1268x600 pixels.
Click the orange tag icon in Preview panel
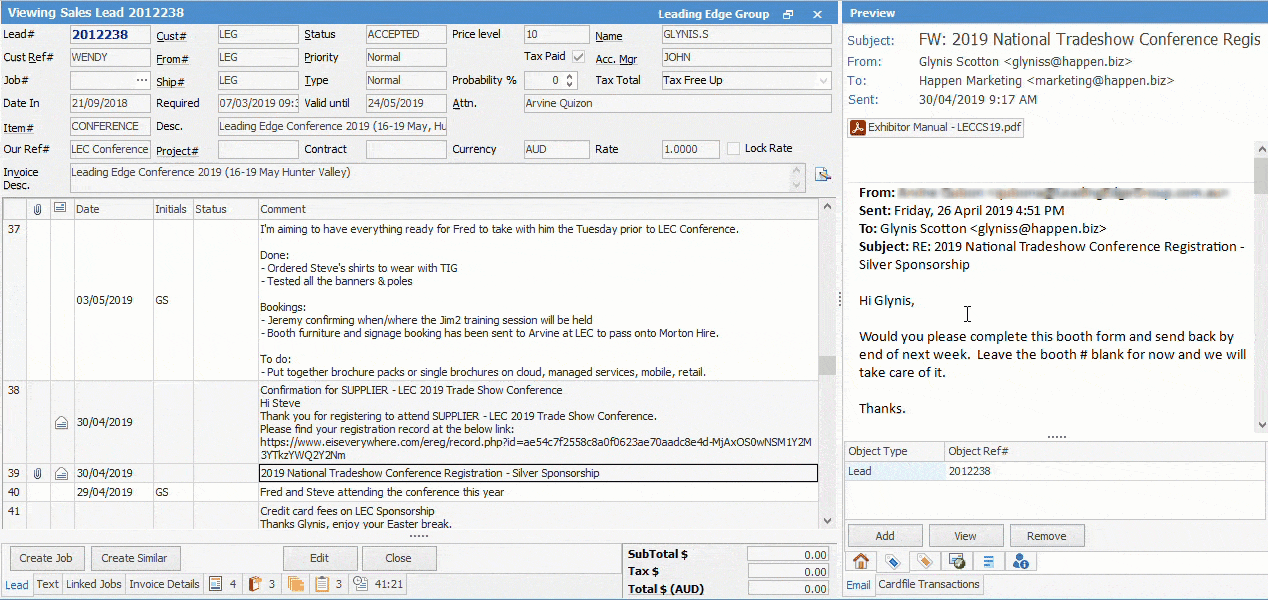point(924,561)
